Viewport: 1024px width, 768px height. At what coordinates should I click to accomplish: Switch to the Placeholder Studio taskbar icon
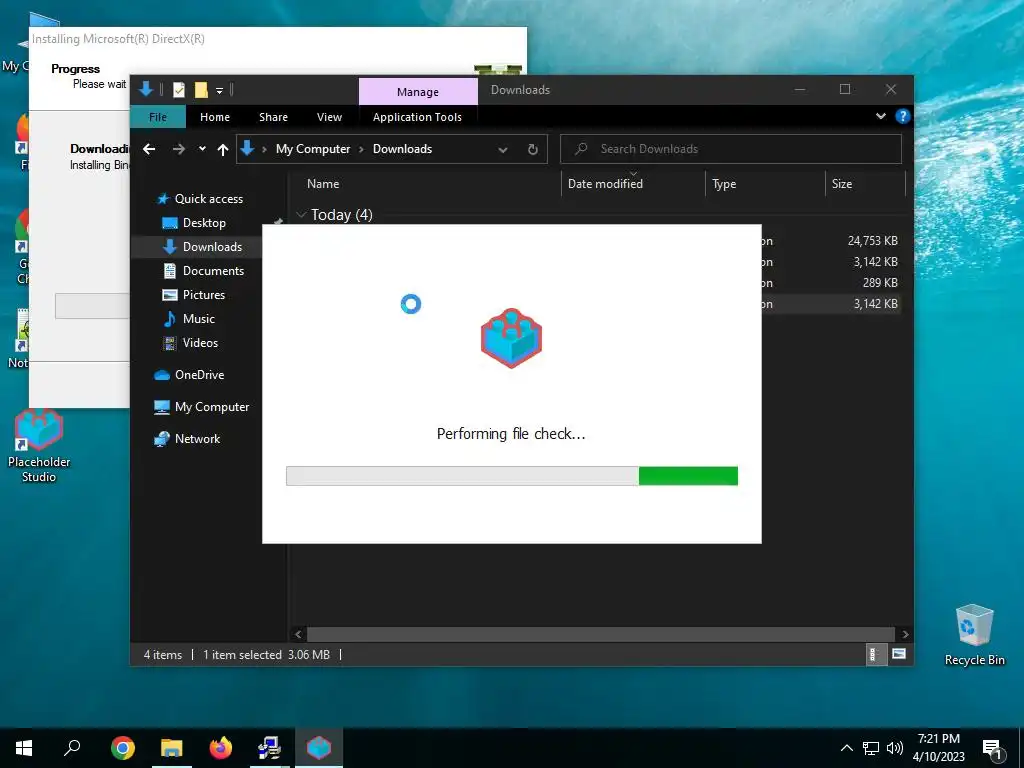click(319, 748)
